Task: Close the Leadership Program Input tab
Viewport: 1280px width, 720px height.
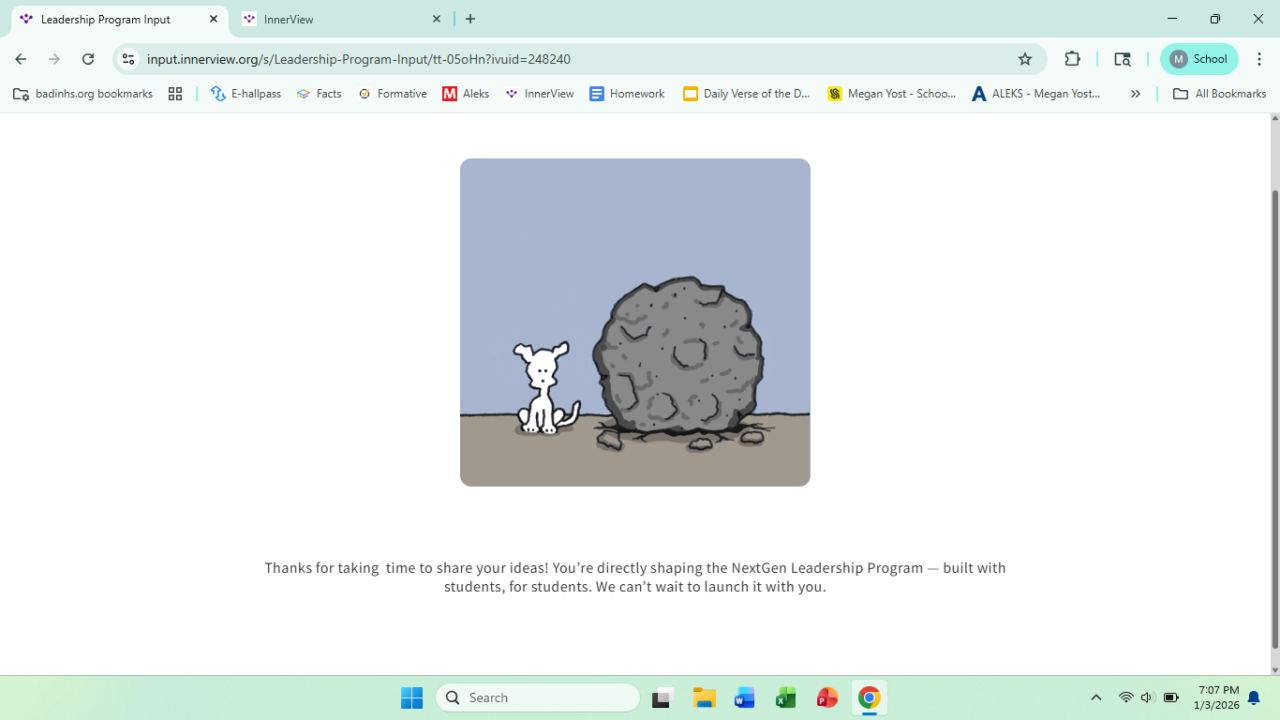Action: coord(213,19)
